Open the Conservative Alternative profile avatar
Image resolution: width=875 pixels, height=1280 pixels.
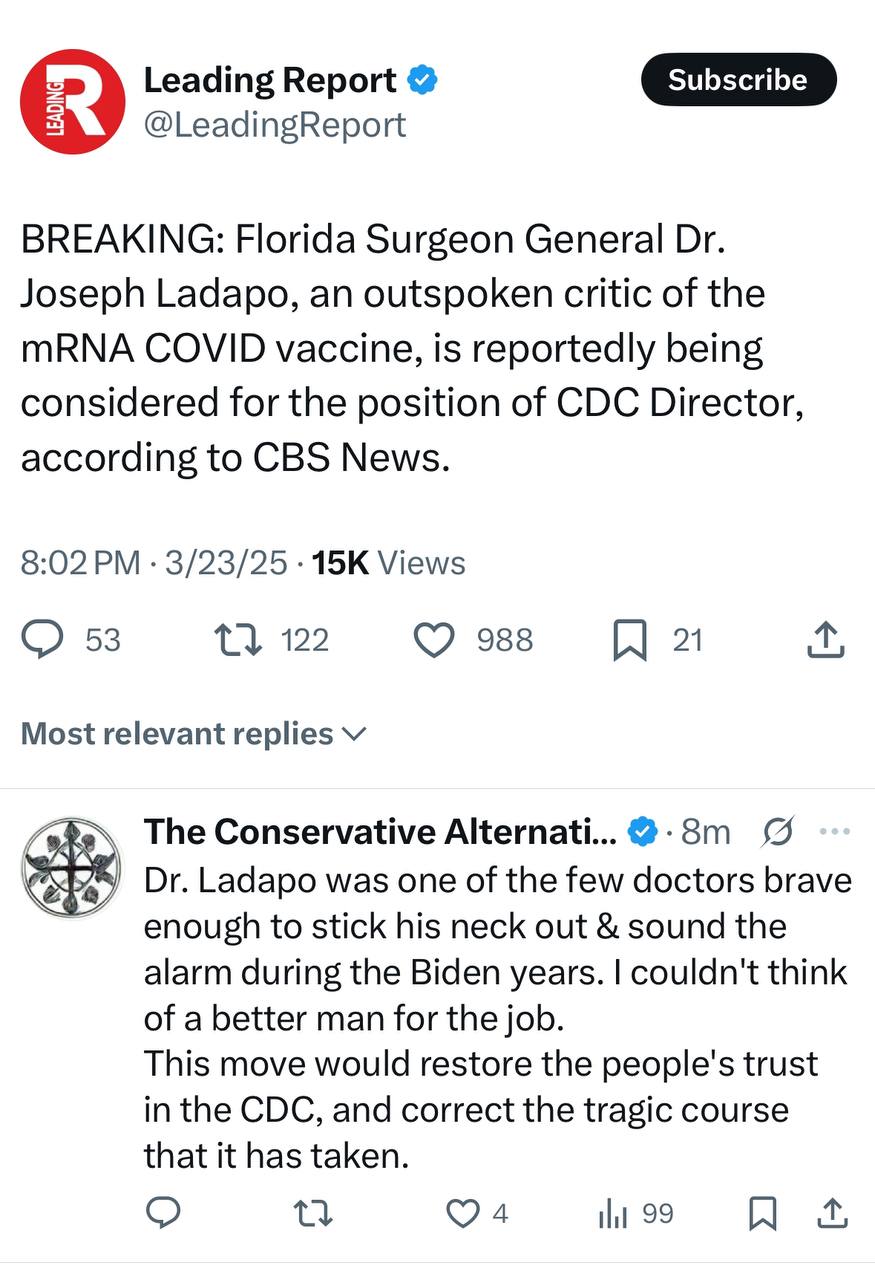(x=72, y=868)
